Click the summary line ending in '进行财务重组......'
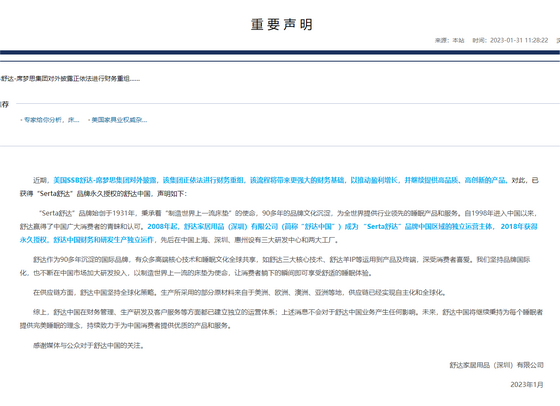 point(70,79)
